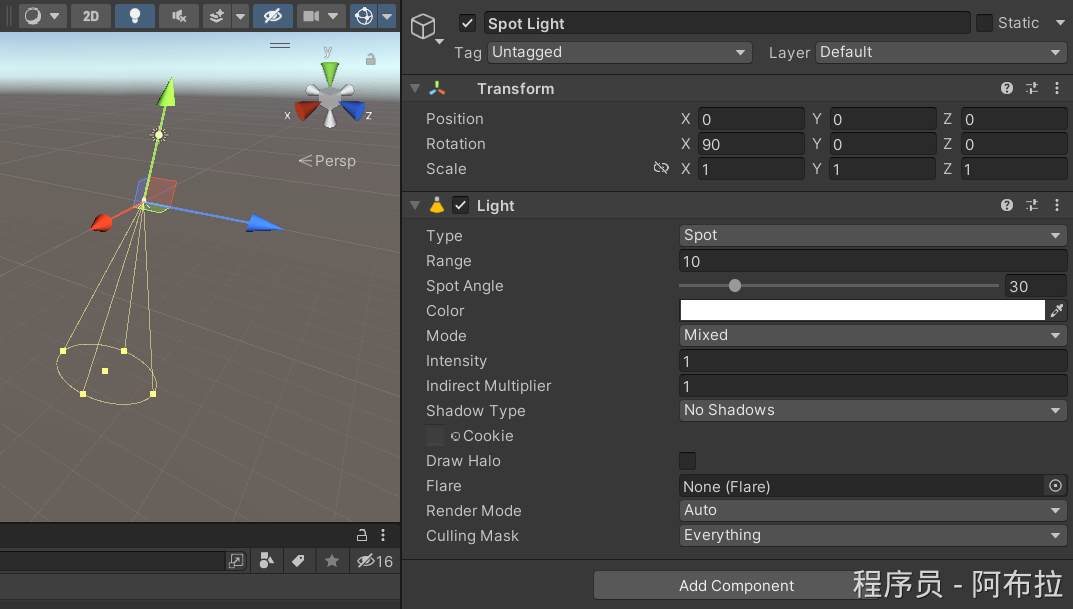This screenshot has width=1073, height=609.
Task: Open the project panel more options menu
Action: pos(383,535)
